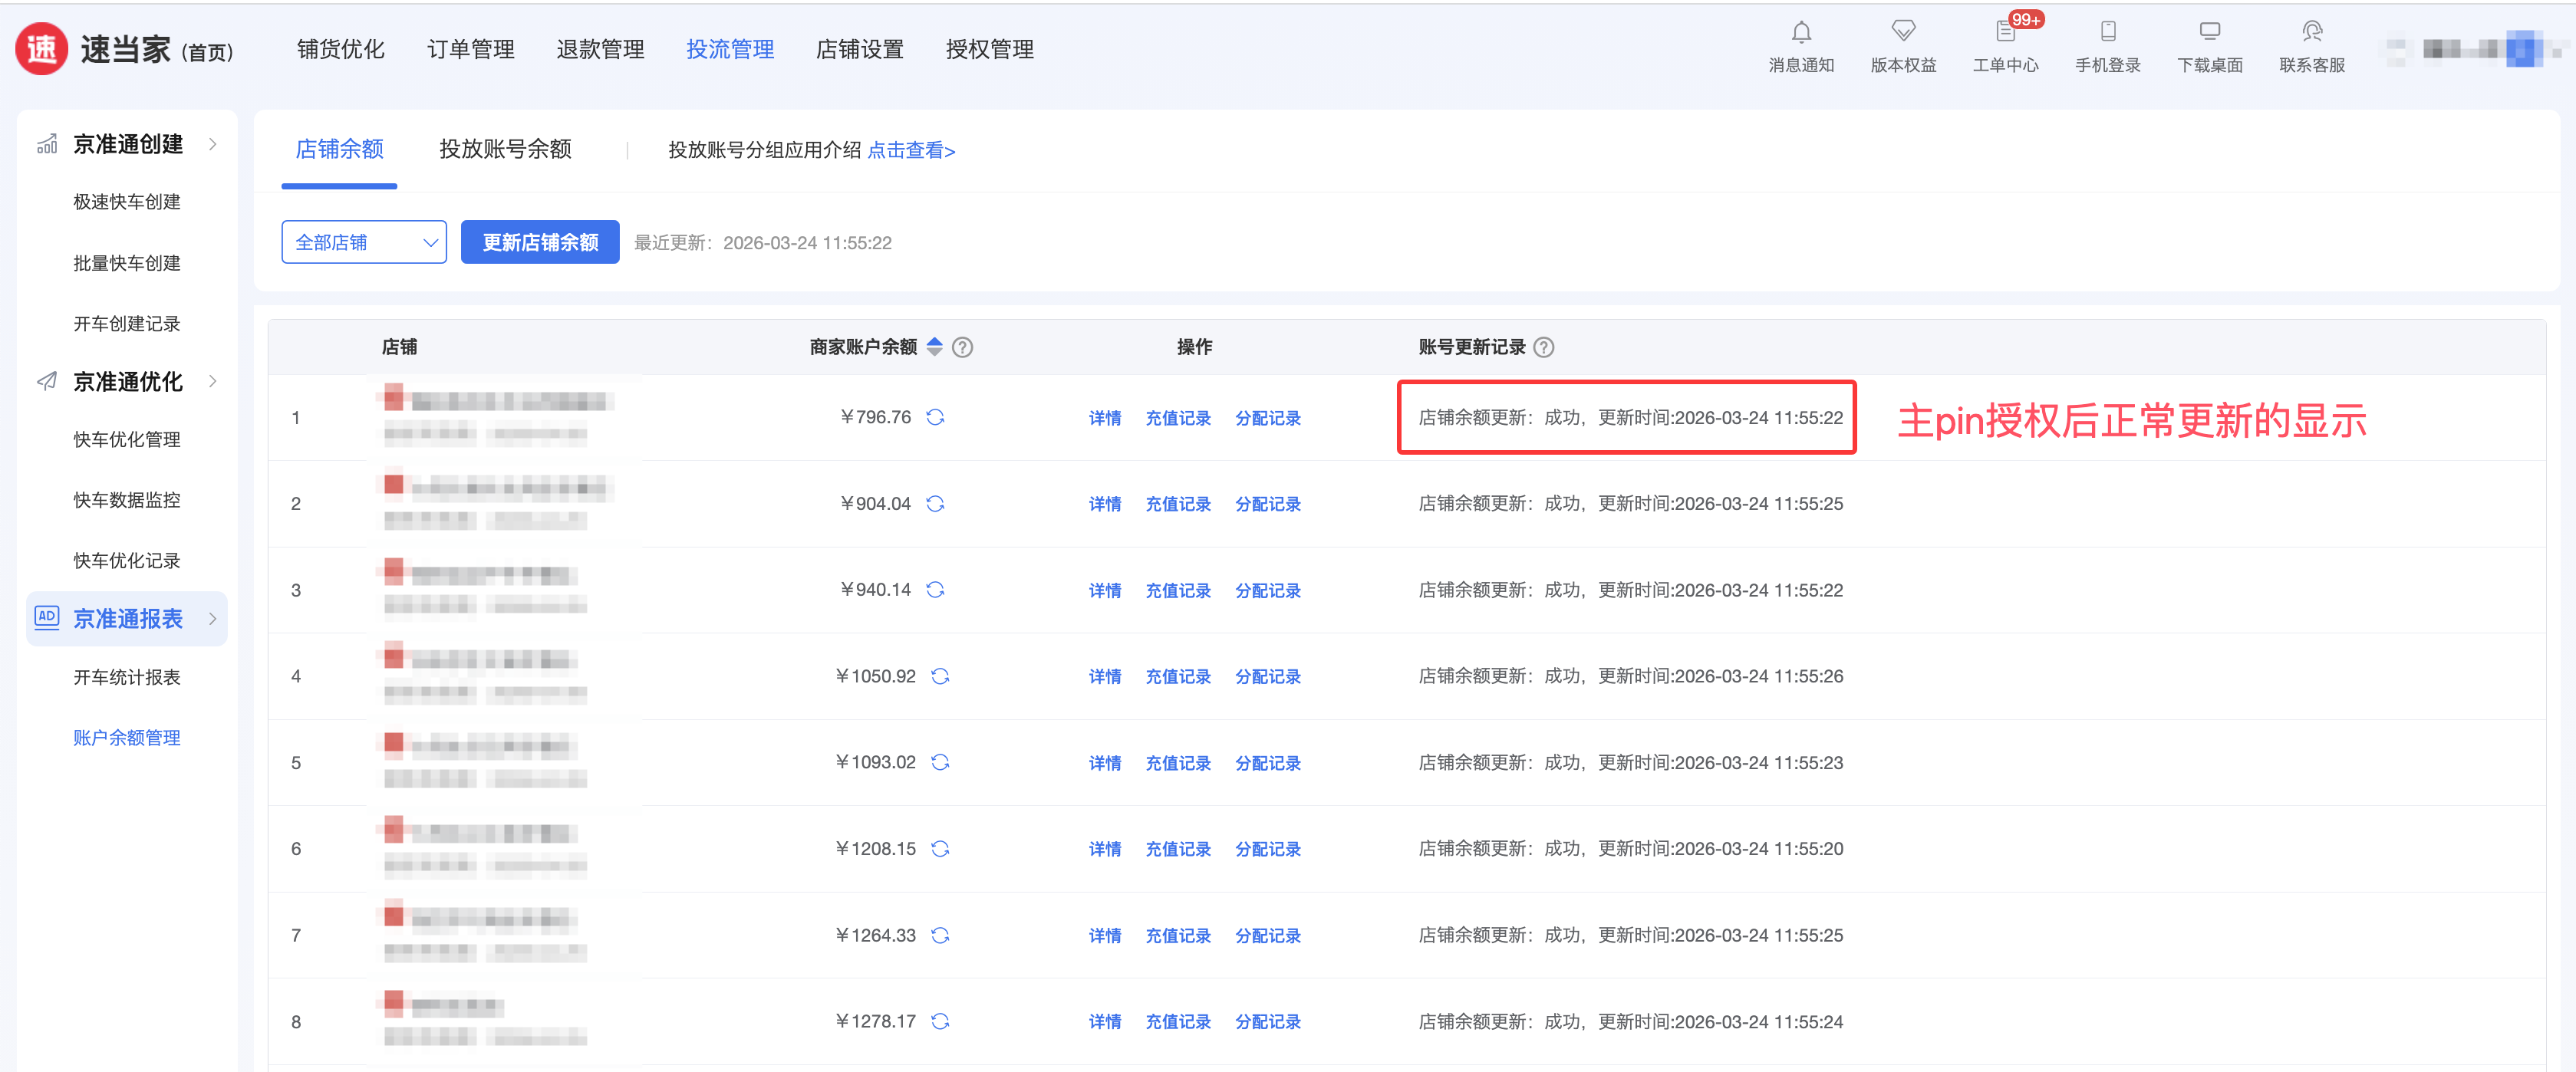The image size is (2576, 1072).
Task: Open the 订单管理 top menu
Action: pos(470,50)
